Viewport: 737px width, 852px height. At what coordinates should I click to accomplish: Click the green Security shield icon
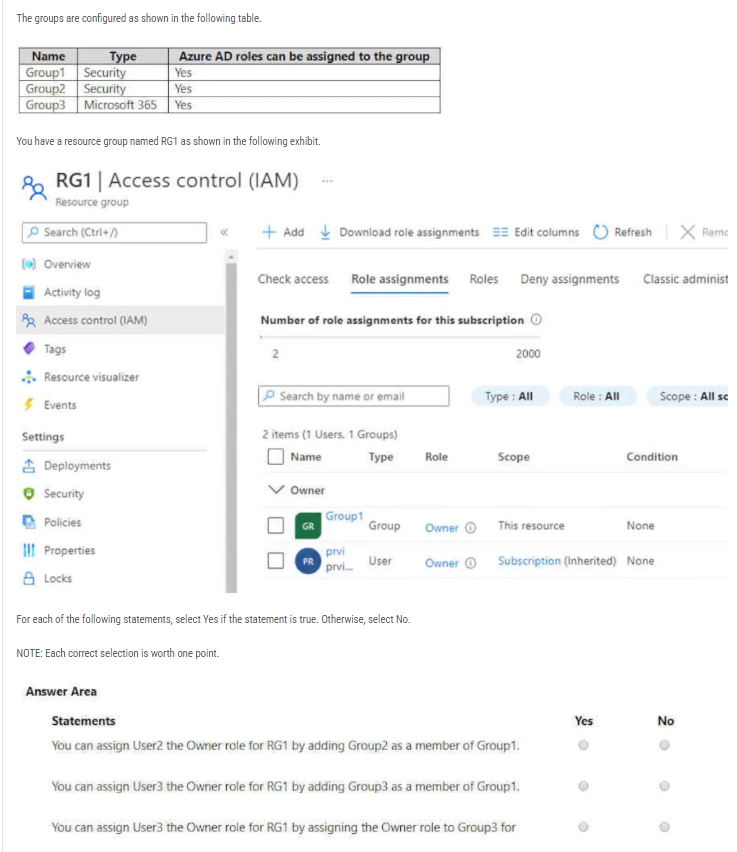tap(29, 493)
